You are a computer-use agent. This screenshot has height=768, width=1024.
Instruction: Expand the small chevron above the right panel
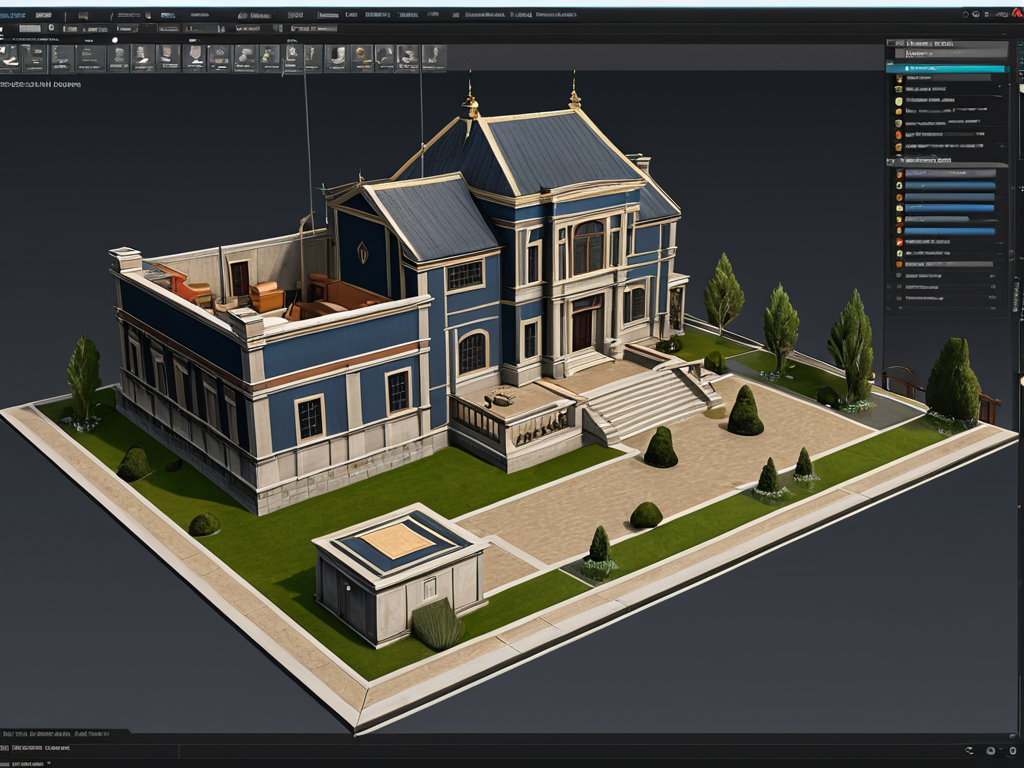tap(1005, 33)
